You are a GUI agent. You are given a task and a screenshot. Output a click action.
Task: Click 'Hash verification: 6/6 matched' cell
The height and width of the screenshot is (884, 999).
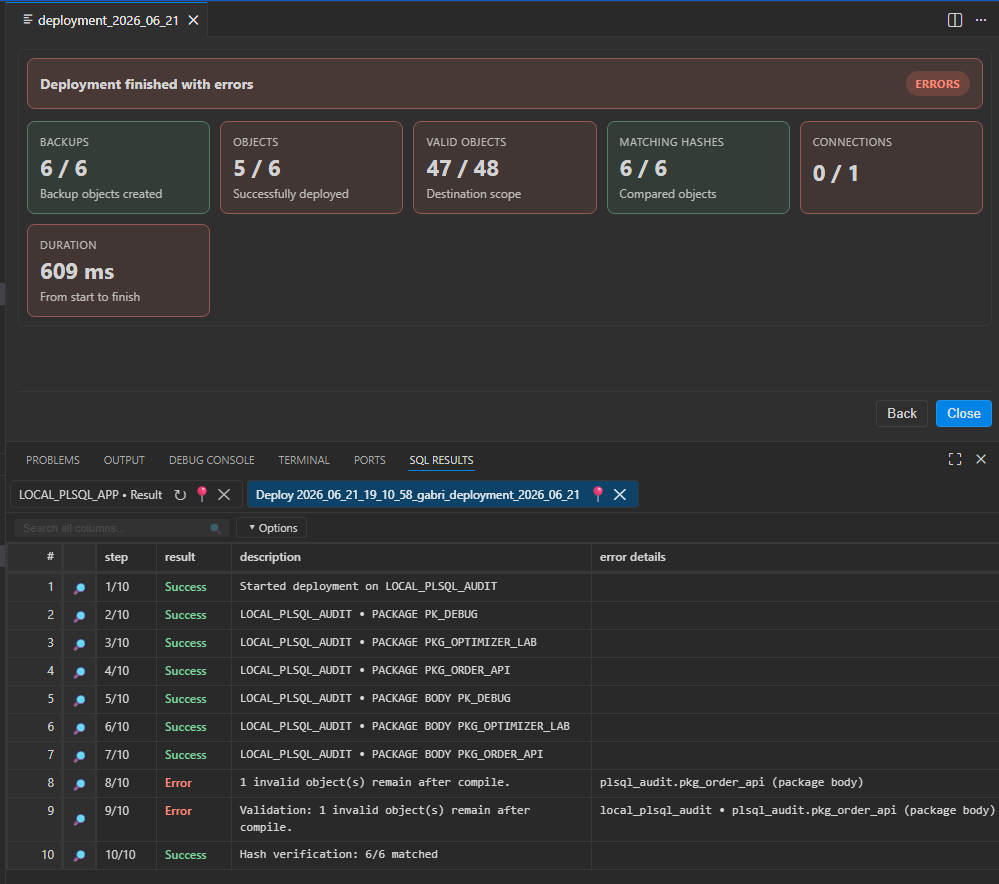point(411,855)
